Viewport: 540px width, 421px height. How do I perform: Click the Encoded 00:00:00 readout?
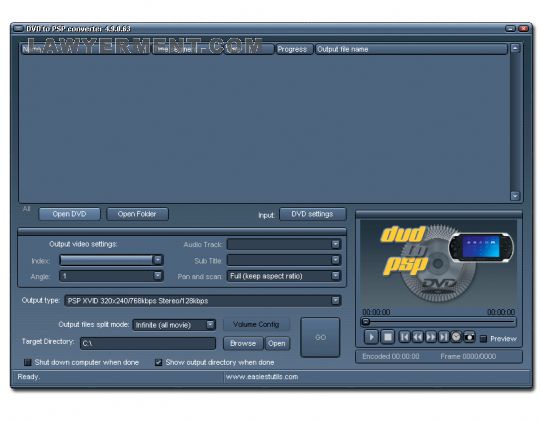point(391,356)
